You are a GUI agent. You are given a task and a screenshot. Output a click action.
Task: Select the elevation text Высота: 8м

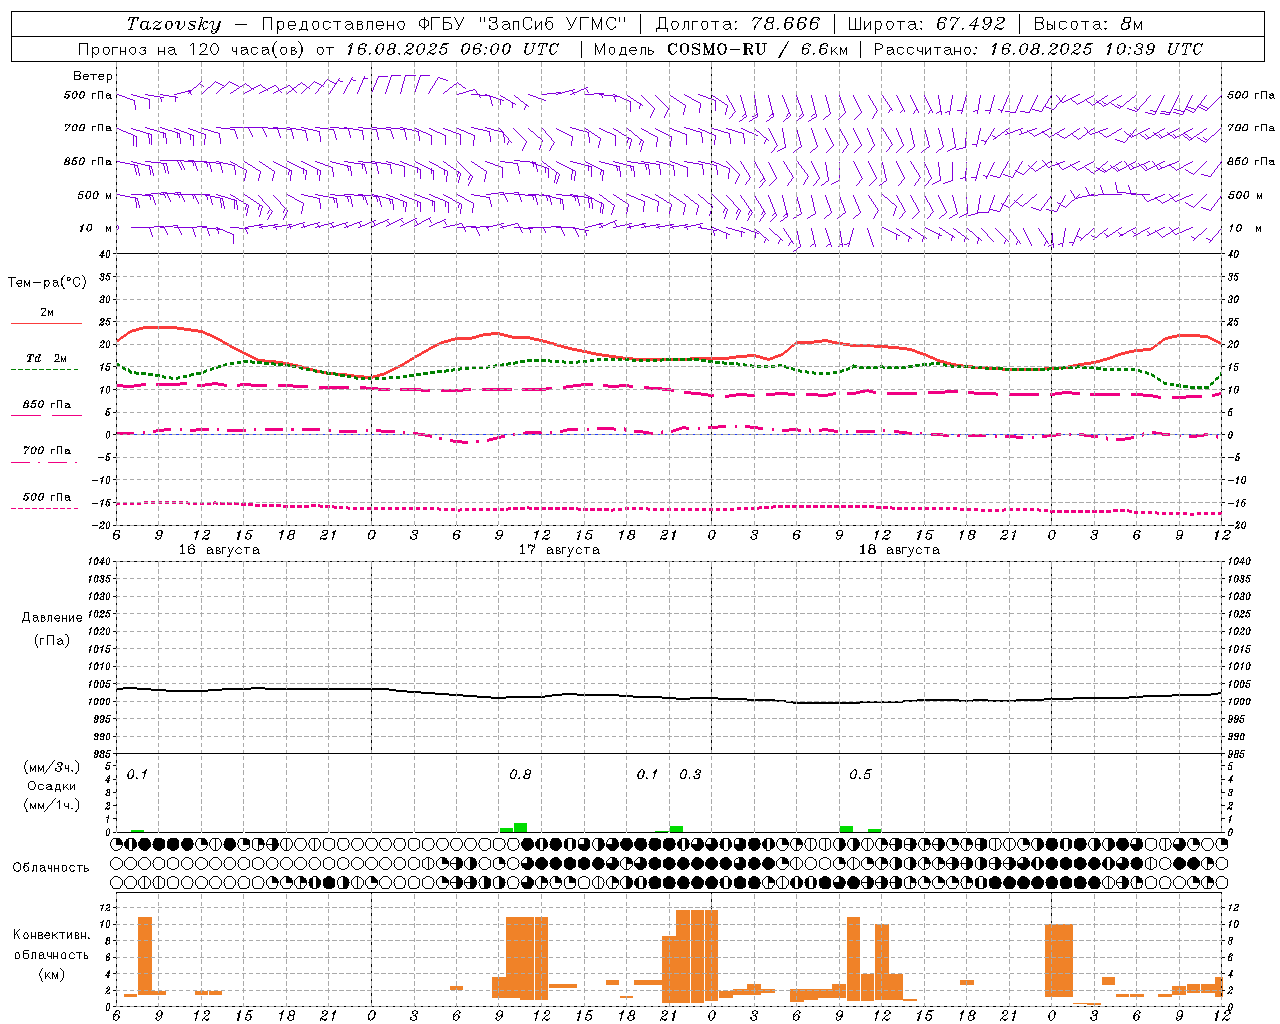coord(1088,24)
